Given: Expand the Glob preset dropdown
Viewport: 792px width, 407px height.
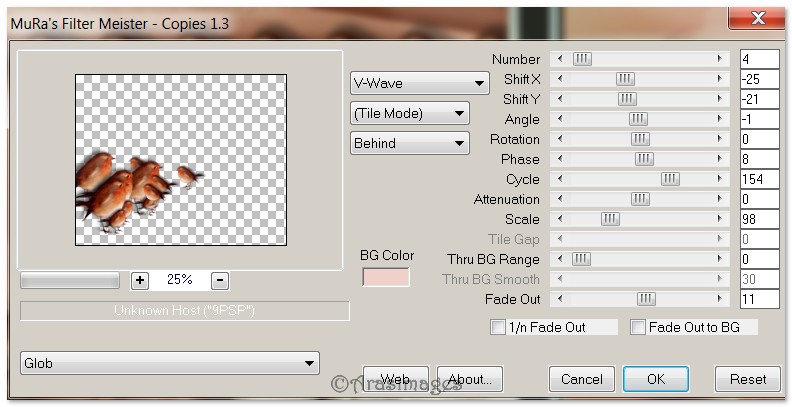Looking at the screenshot, I should click(169, 364).
